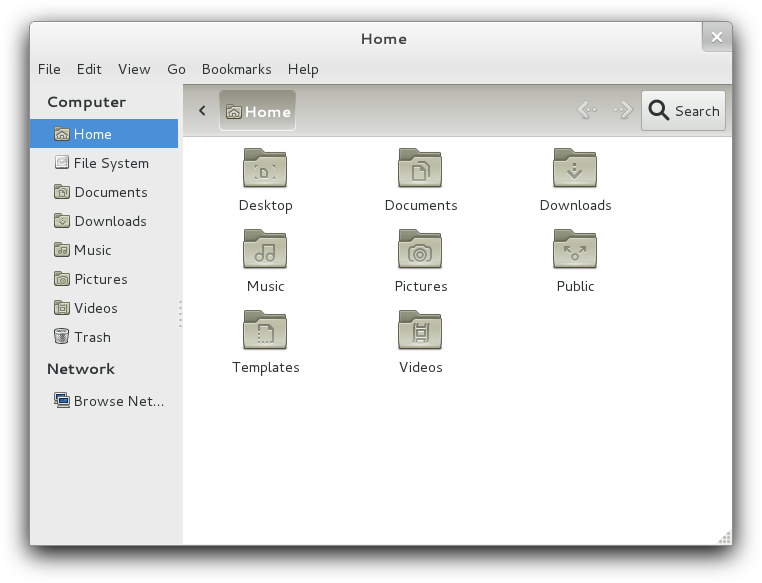The width and height of the screenshot is (762, 583).
Task: Open the Music folder in the main view
Action: [x=265, y=249]
